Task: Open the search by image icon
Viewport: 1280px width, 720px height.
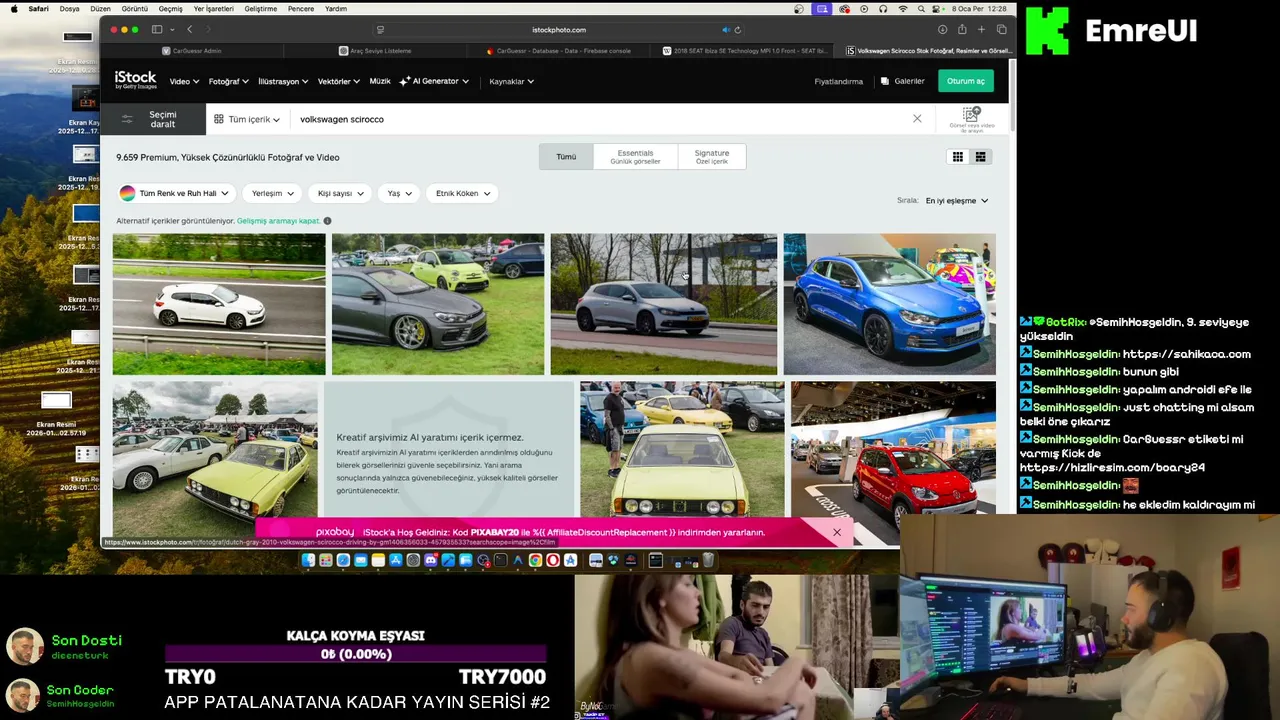Action: click(x=972, y=119)
